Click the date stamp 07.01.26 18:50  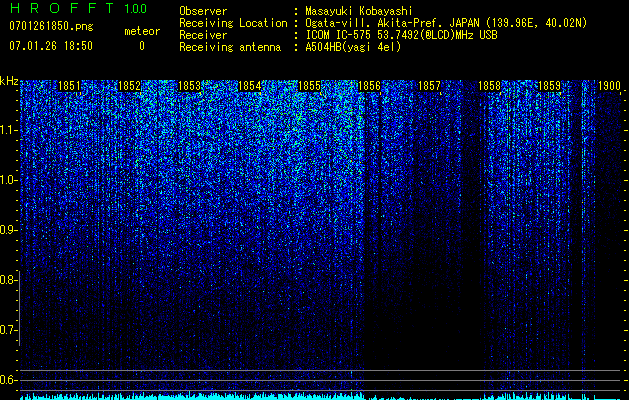point(51,46)
